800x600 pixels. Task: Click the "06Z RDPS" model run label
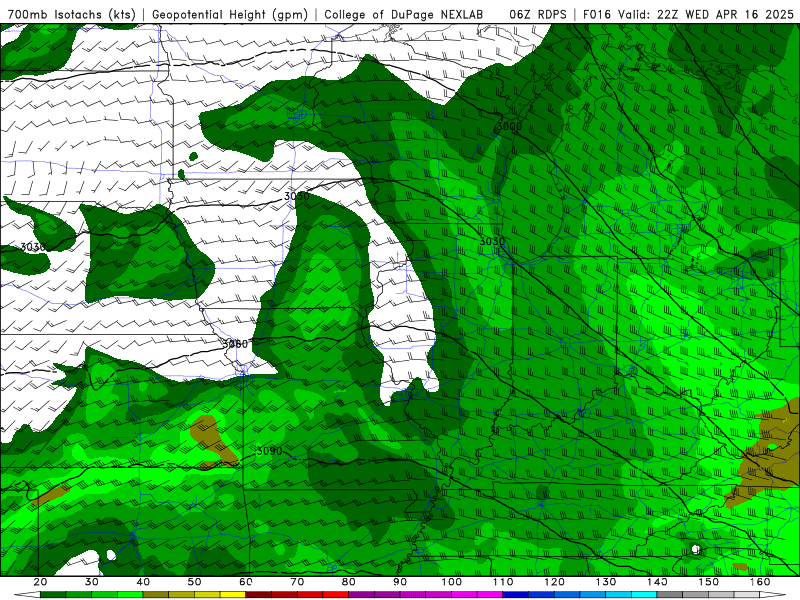[x=538, y=14]
